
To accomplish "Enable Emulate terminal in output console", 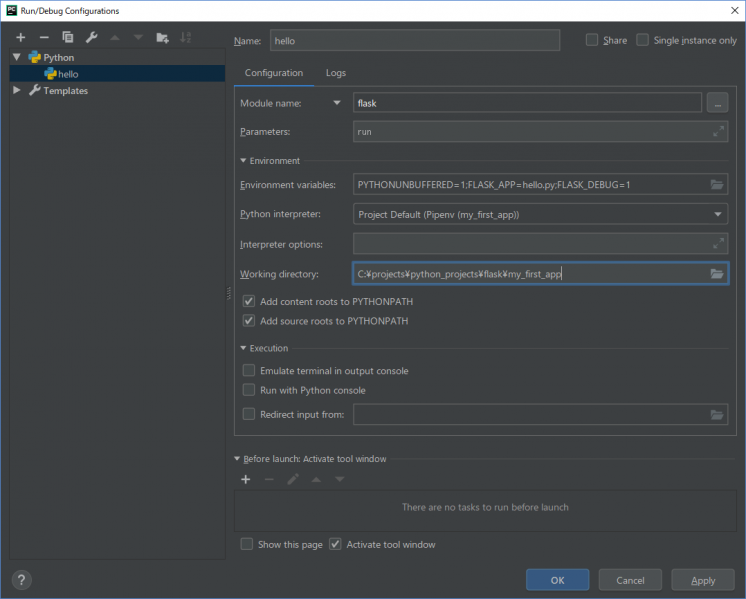I will [x=248, y=370].
